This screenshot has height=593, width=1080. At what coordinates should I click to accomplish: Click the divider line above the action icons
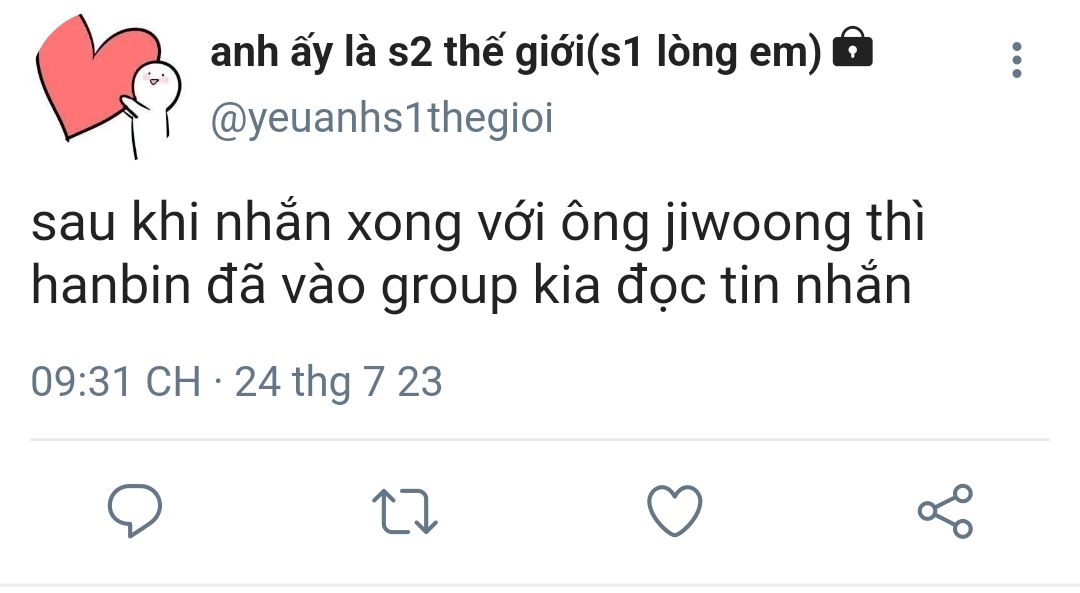pos(540,439)
